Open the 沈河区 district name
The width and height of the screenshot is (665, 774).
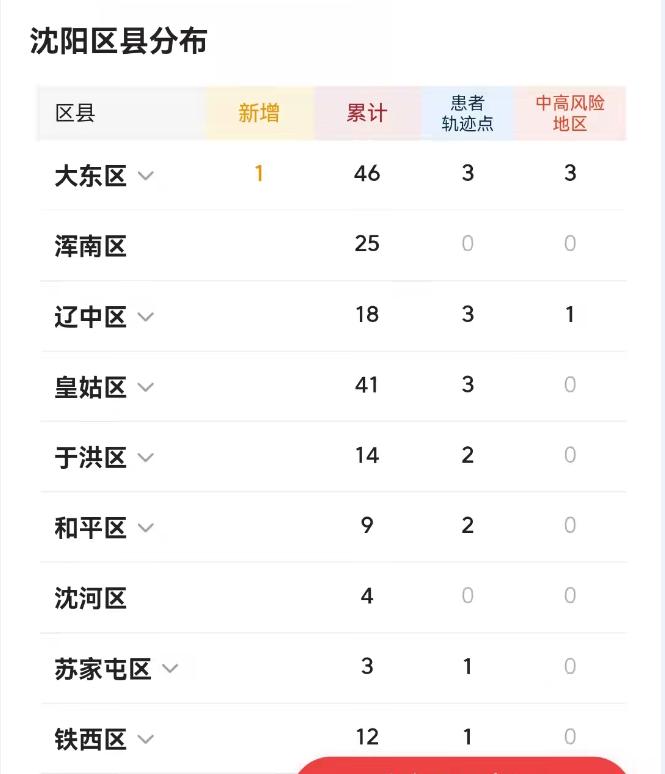(91, 598)
